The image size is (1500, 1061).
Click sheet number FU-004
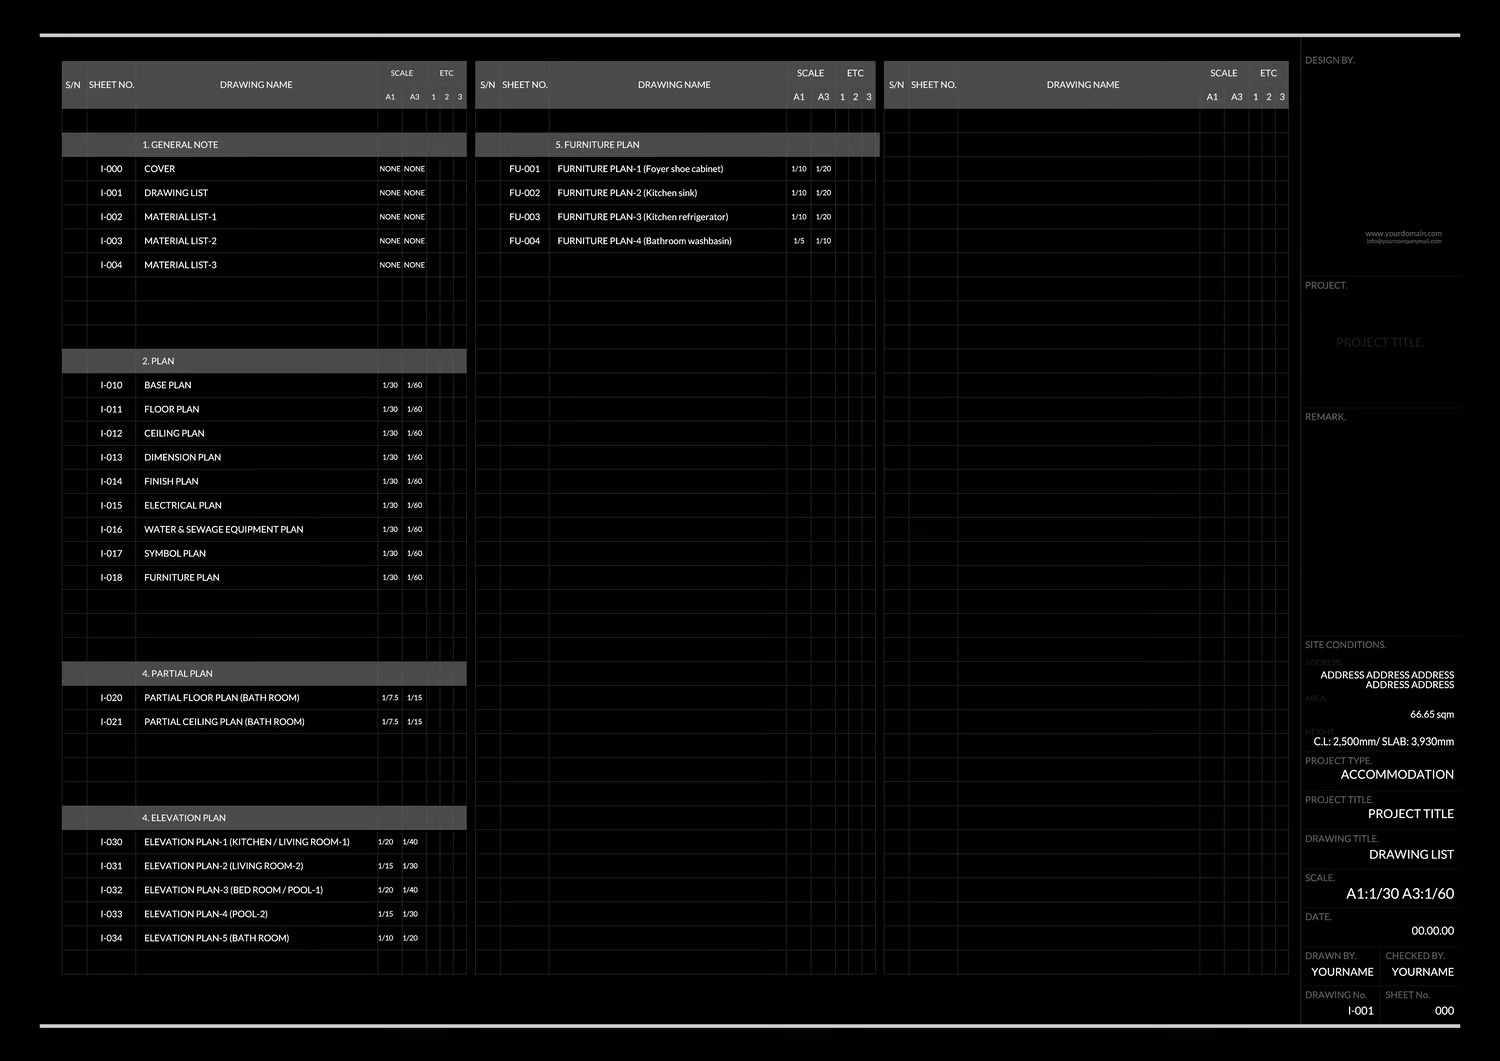click(524, 241)
